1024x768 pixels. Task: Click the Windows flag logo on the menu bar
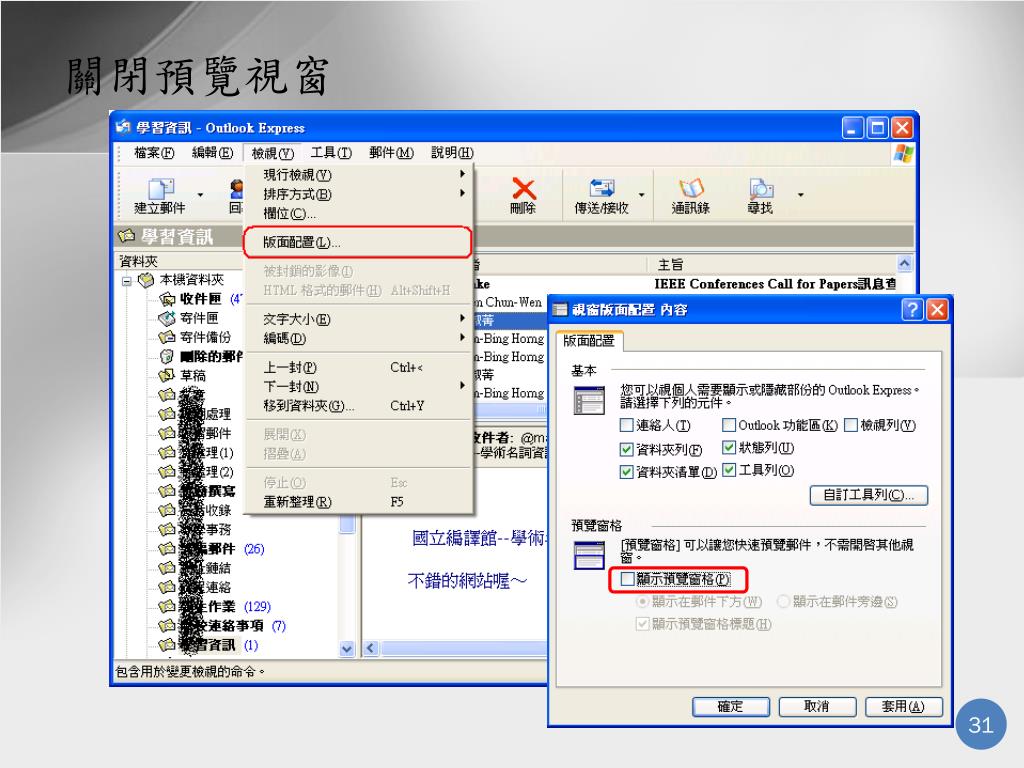[904, 154]
